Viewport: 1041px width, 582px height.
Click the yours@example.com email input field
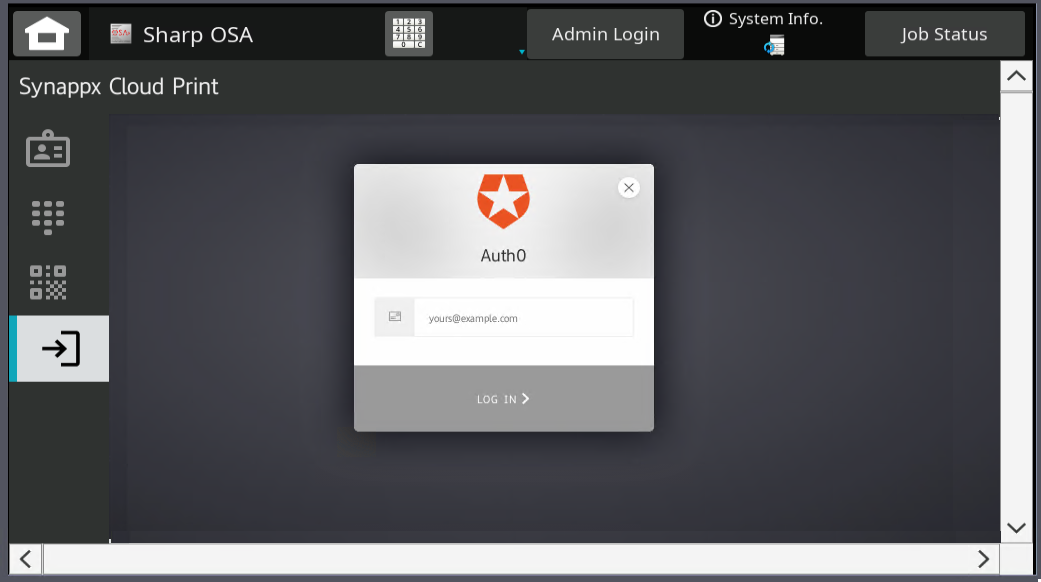coord(523,317)
